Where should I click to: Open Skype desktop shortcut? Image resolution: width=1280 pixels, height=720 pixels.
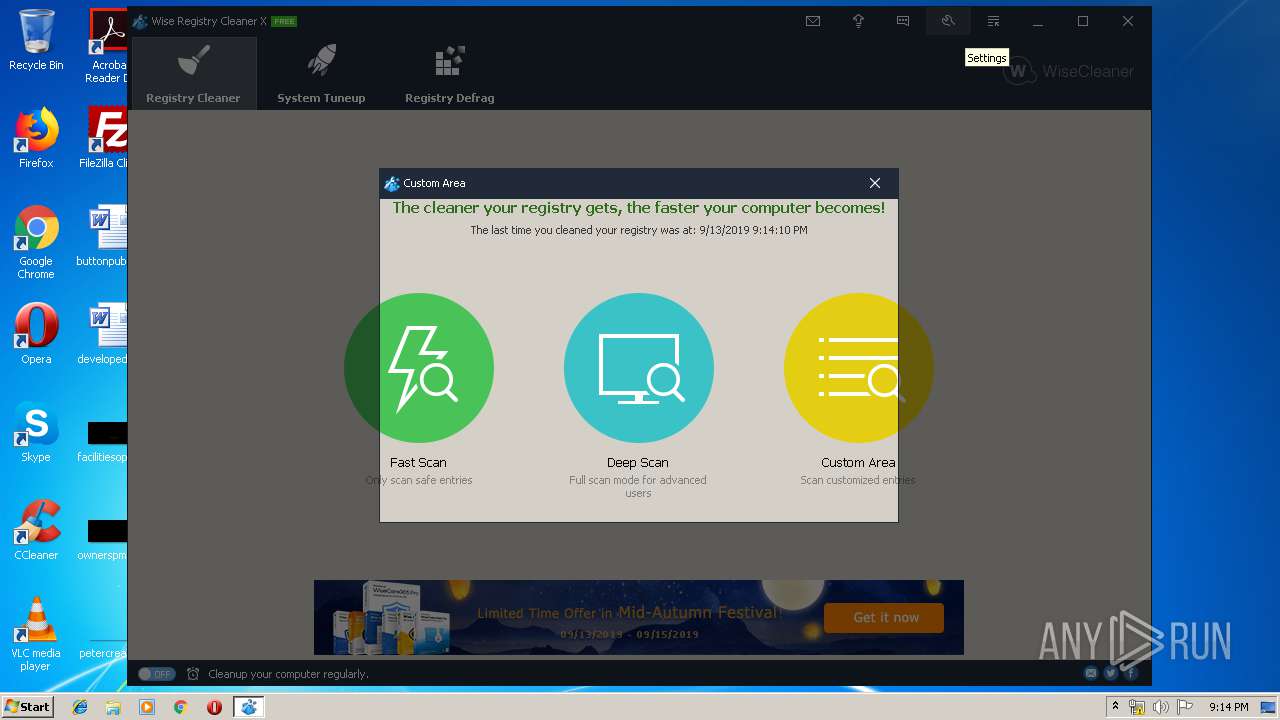click(x=36, y=432)
